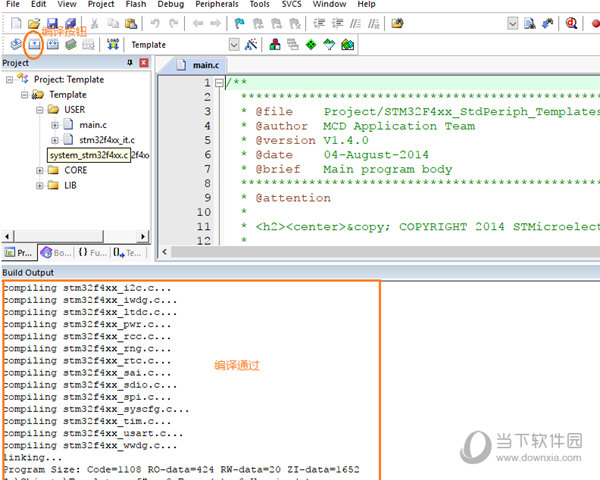Open File Extensions, Books and Environment icon
Screen dimensions: 600x480
(x=275, y=44)
